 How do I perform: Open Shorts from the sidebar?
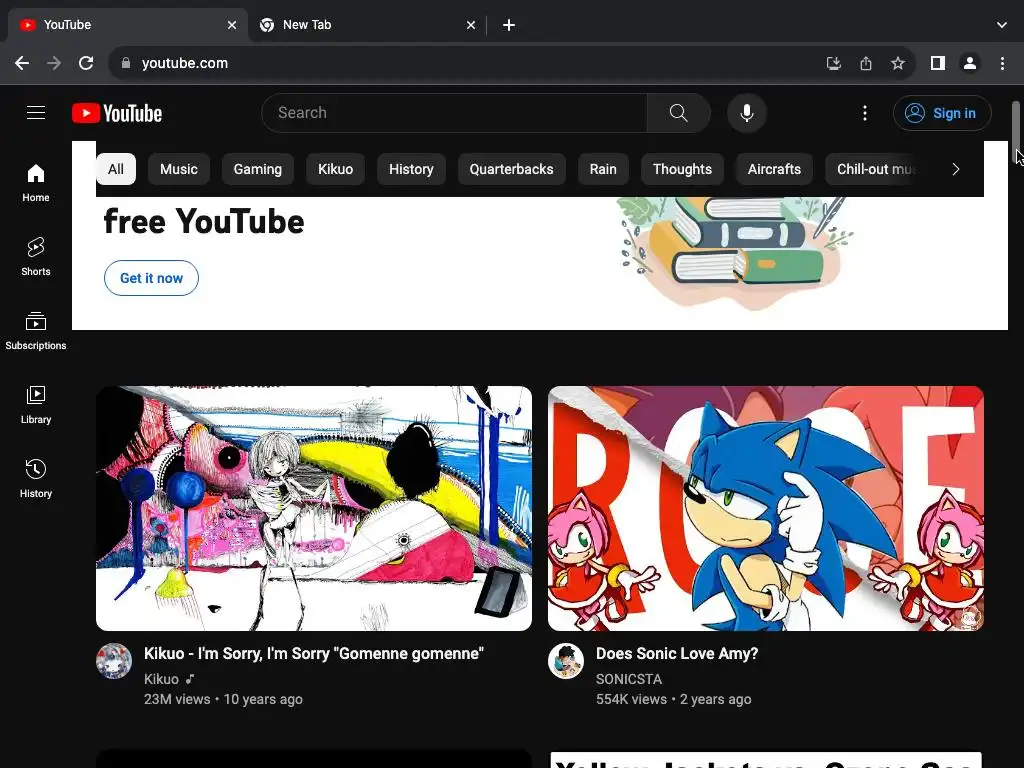click(x=36, y=257)
